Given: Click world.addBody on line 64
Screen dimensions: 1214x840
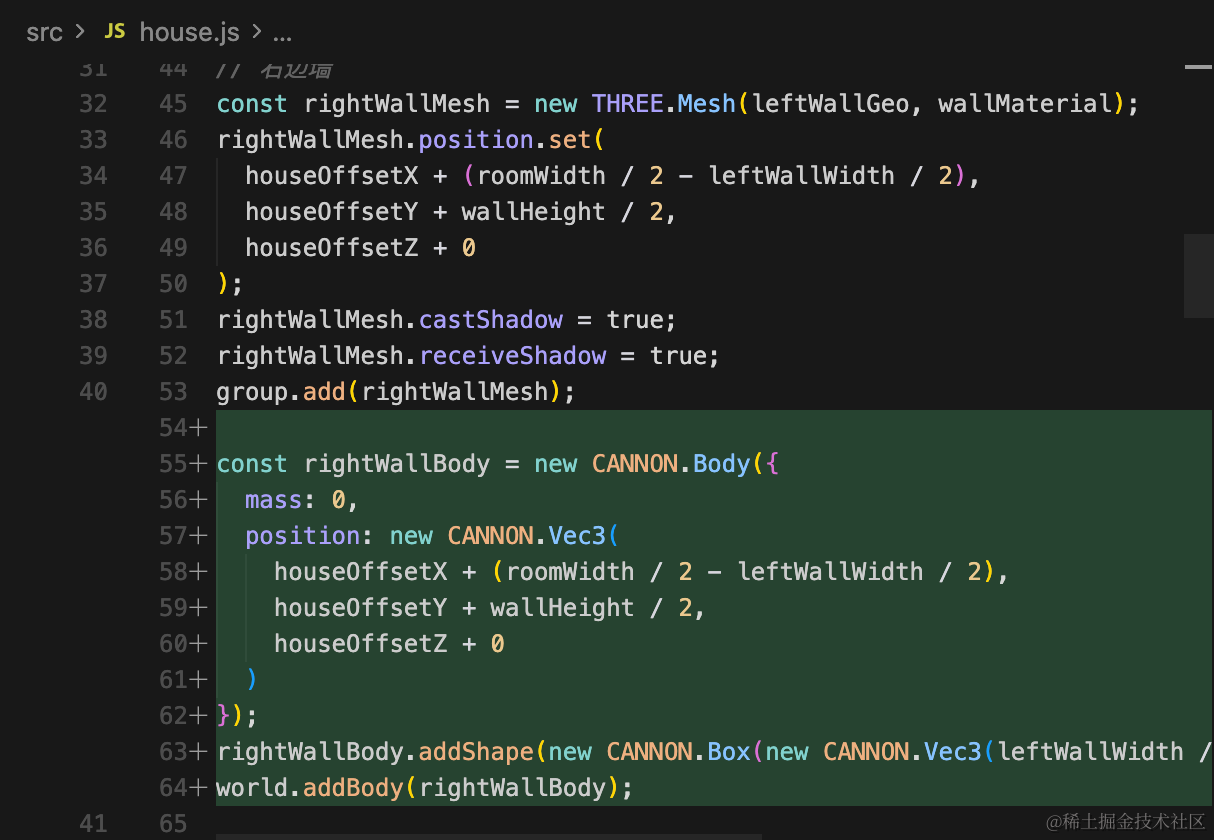Looking at the screenshot, I should [x=310, y=788].
